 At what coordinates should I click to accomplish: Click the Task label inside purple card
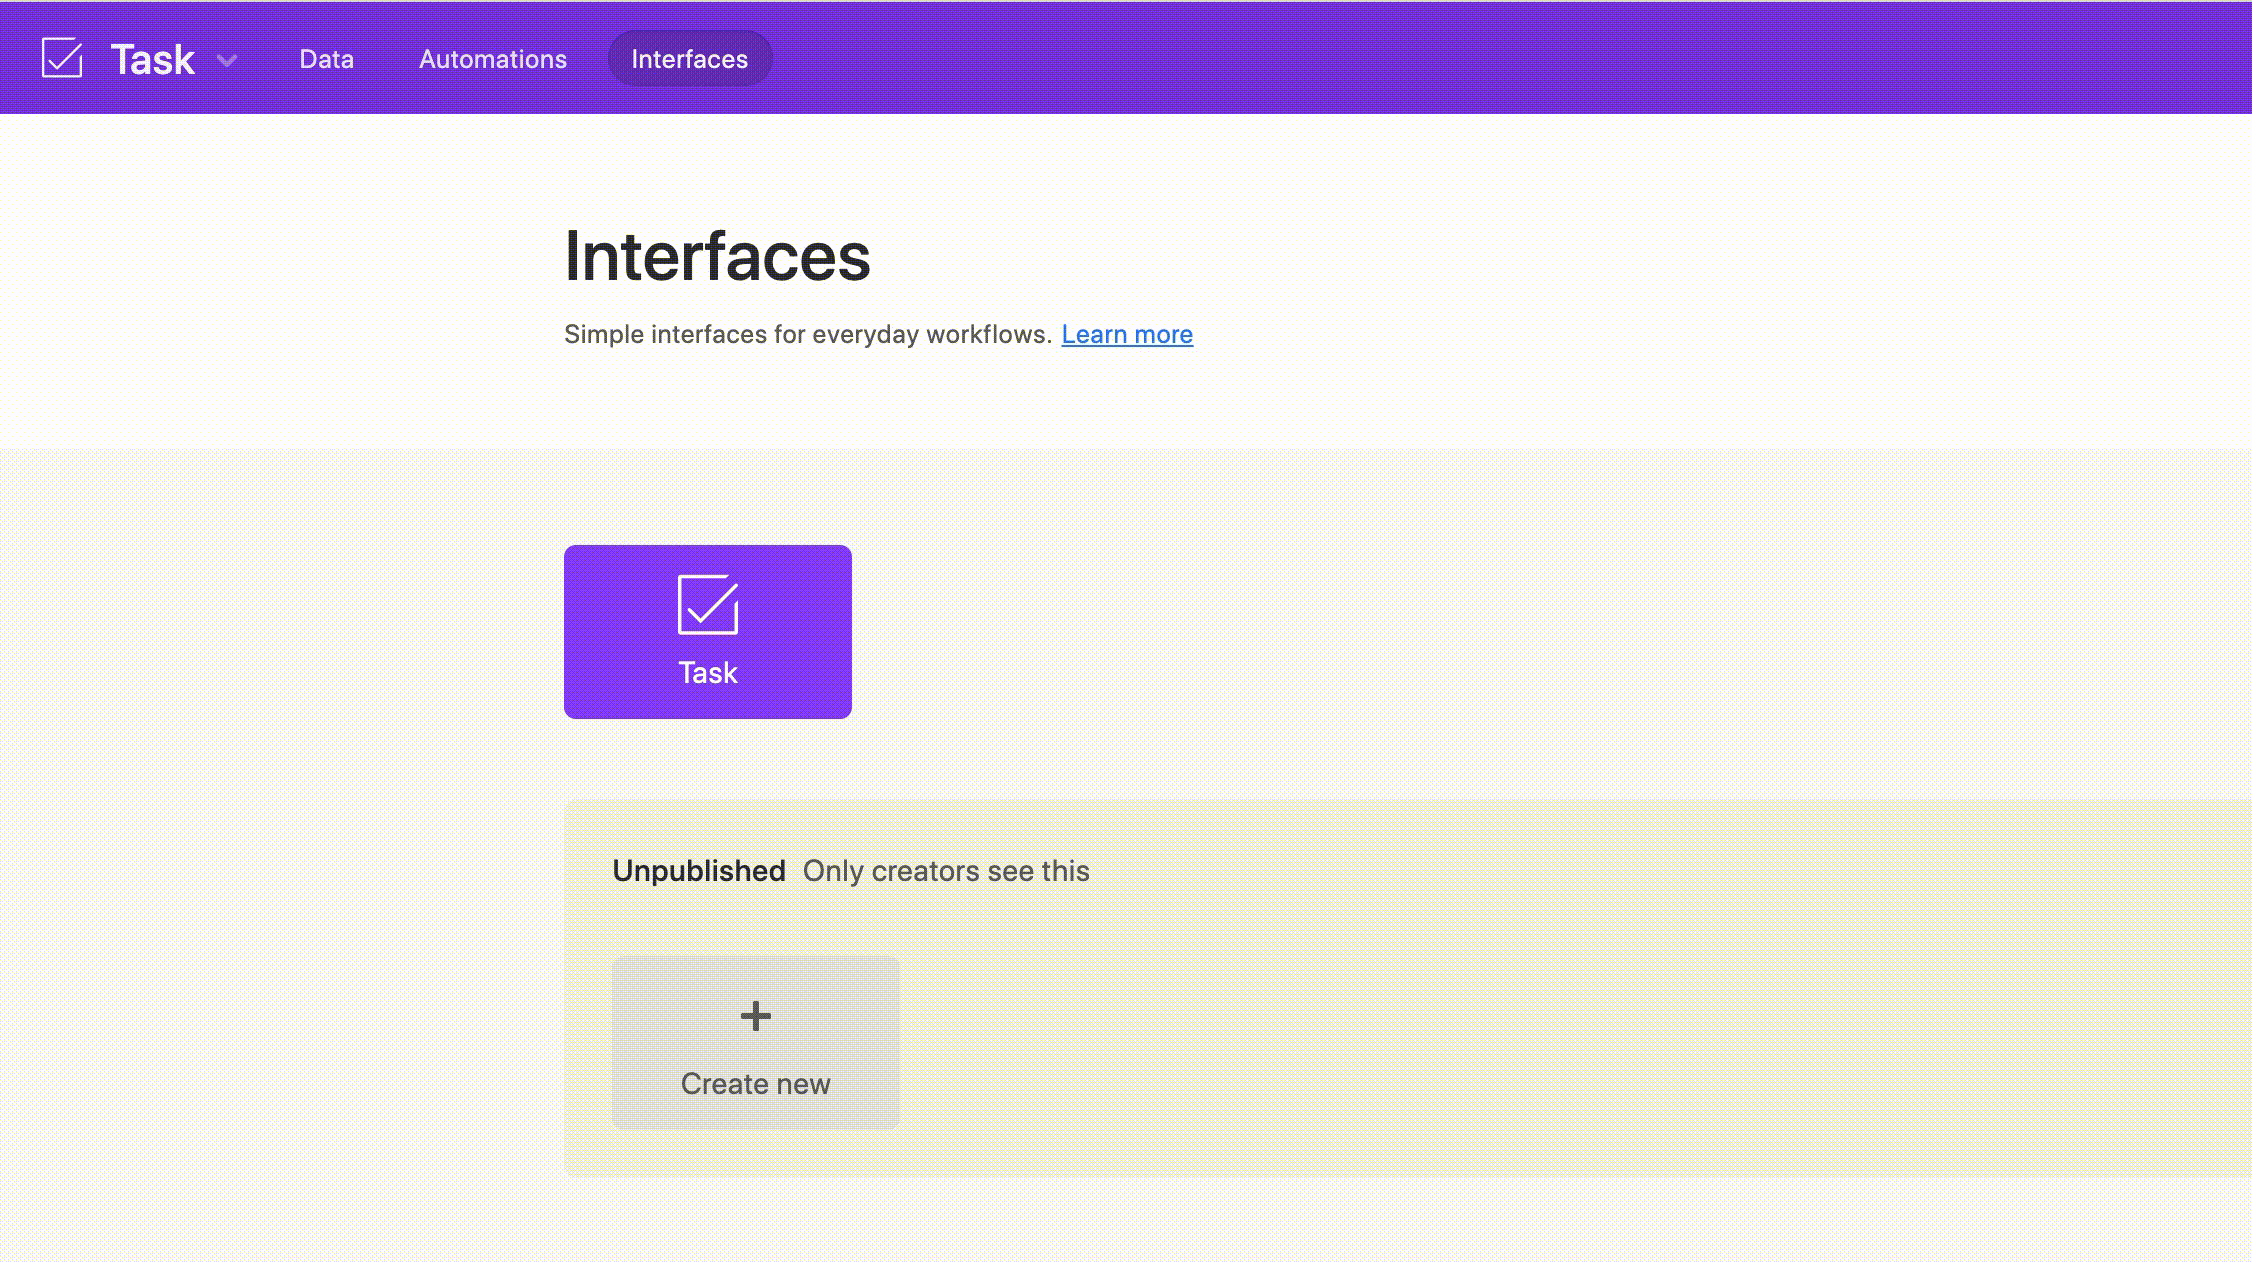[x=707, y=673]
